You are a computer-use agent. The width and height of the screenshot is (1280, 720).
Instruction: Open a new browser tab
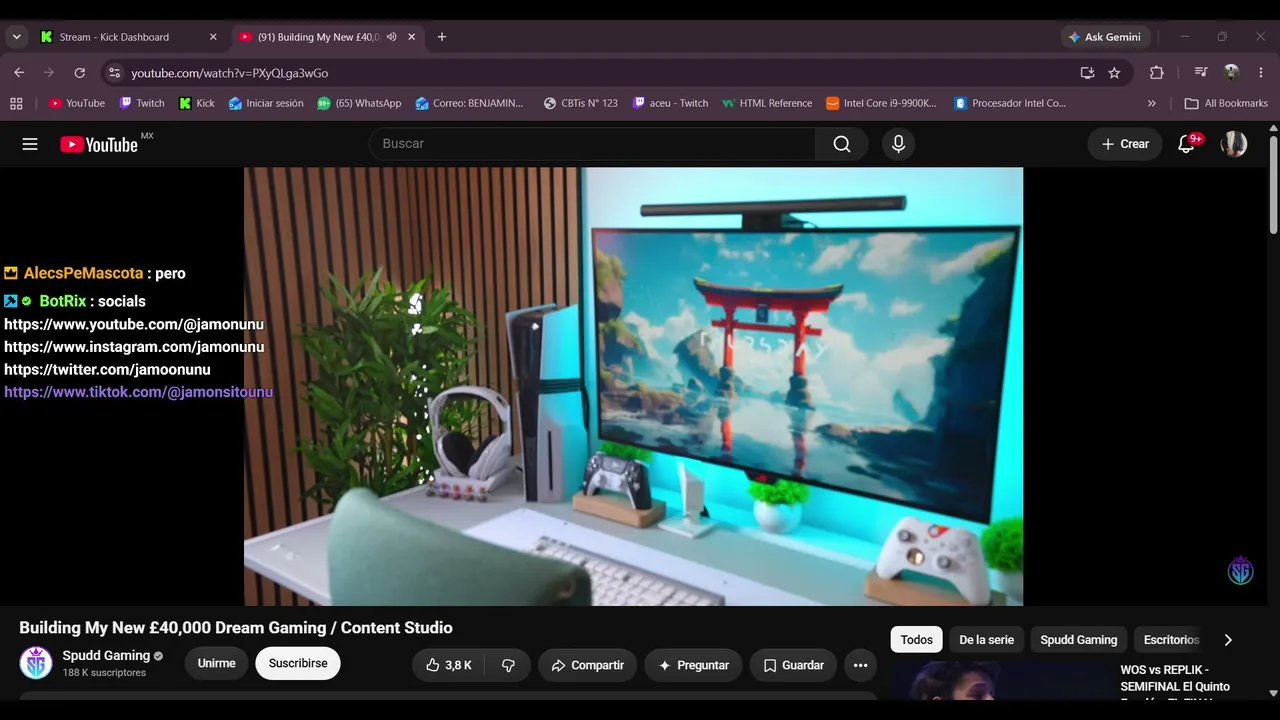coord(442,37)
